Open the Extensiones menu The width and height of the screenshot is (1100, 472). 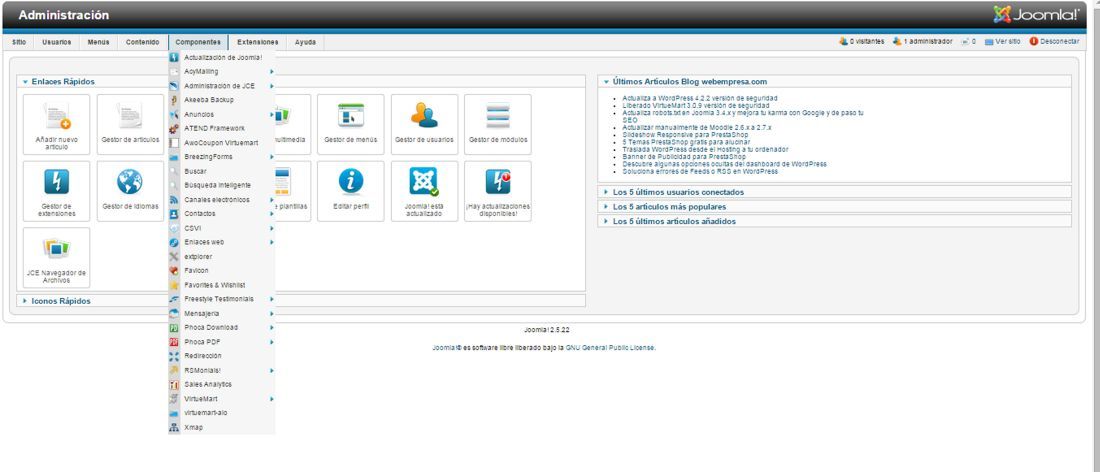click(257, 42)
